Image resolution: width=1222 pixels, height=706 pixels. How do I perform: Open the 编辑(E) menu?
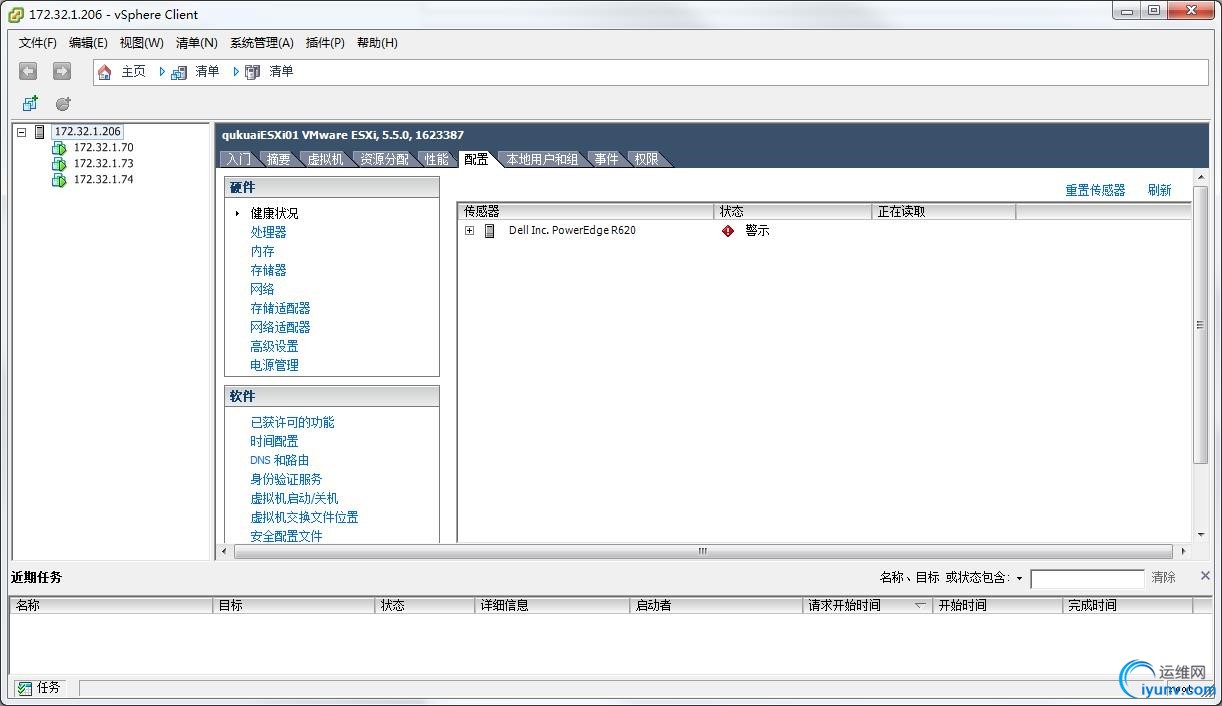(x=88, y=43)
